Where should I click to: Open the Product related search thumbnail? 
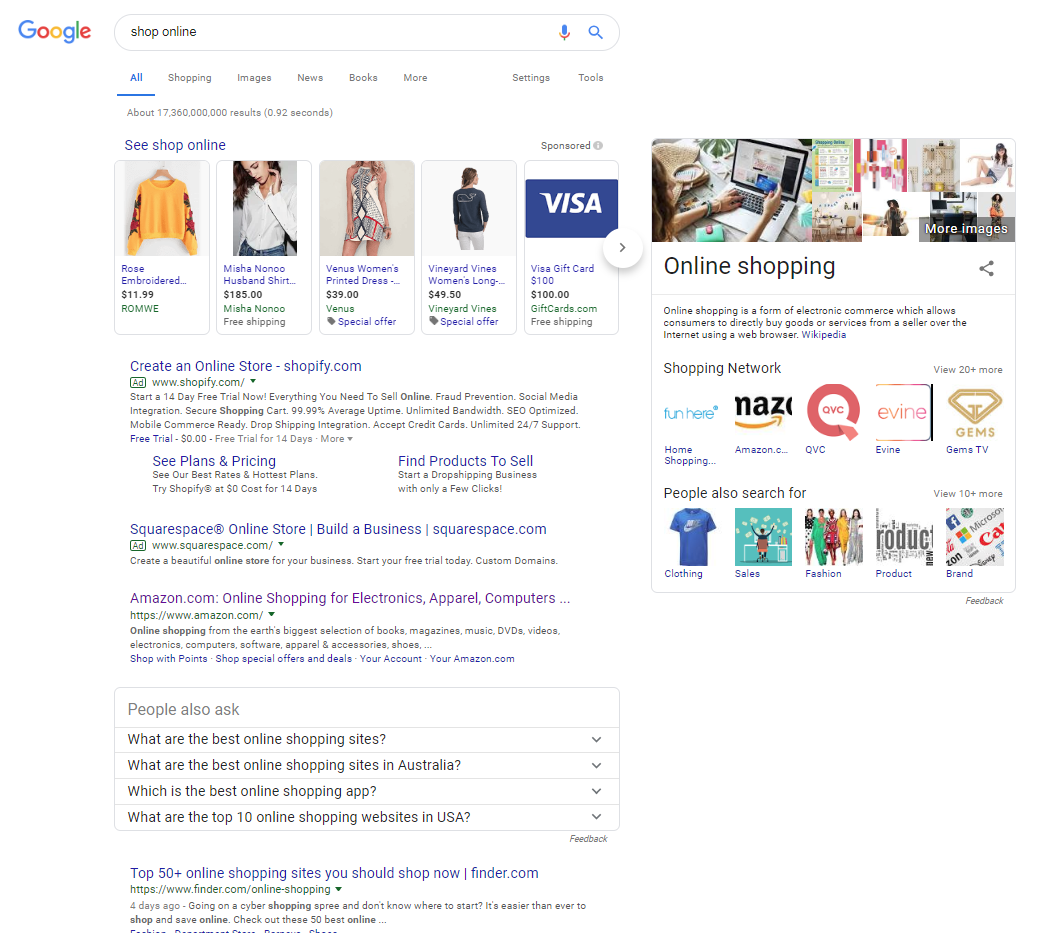pos(904,537)
